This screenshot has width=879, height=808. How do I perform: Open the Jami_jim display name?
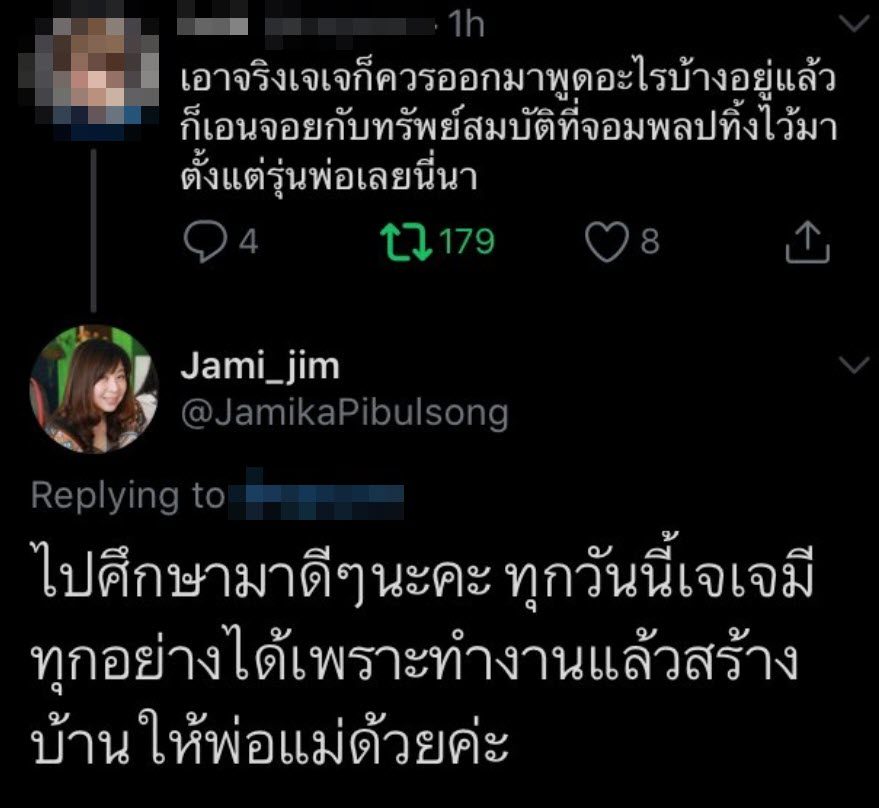(260, 367)
